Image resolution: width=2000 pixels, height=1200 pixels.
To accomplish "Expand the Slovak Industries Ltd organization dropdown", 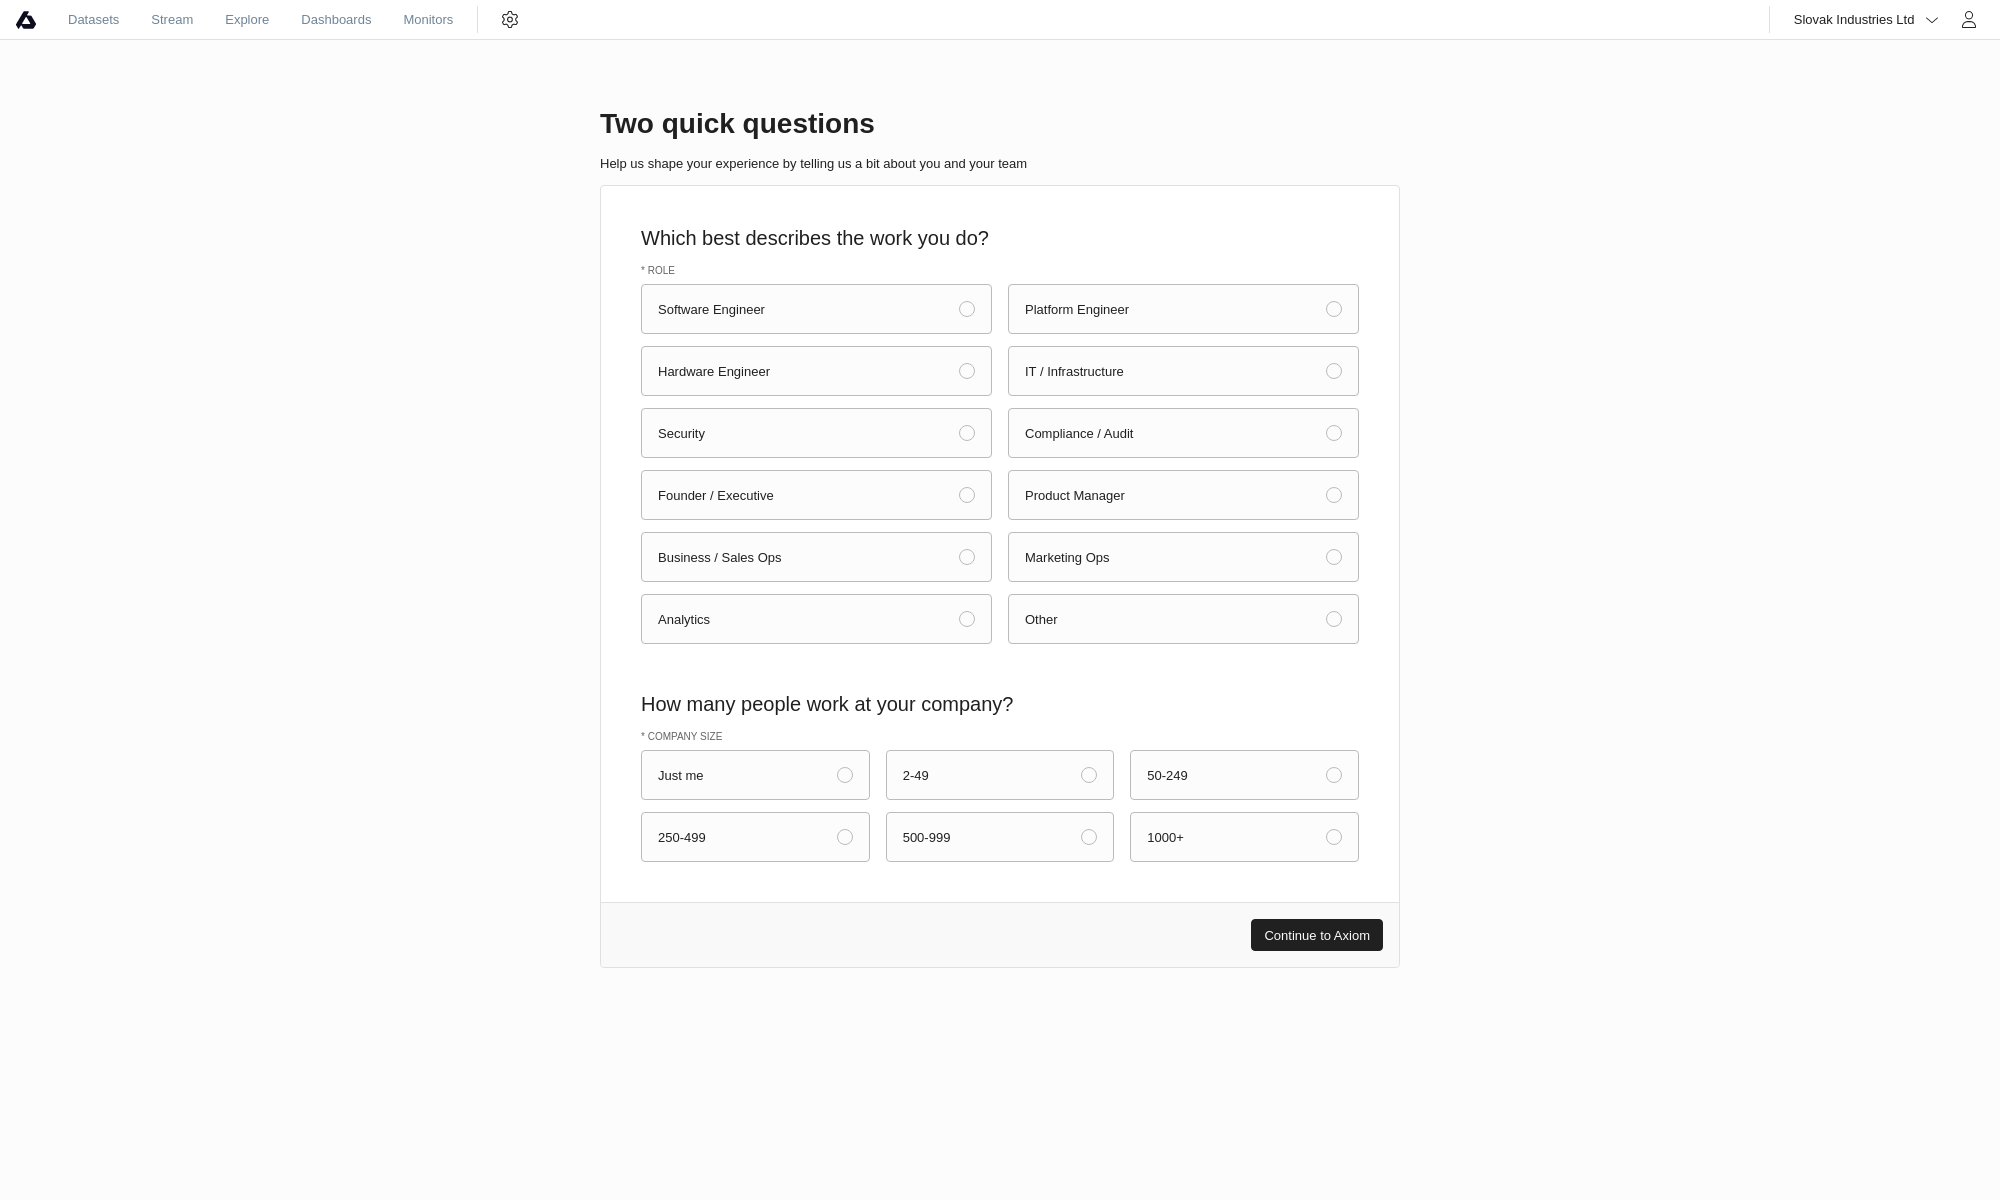I will [x=1865, y=20].
